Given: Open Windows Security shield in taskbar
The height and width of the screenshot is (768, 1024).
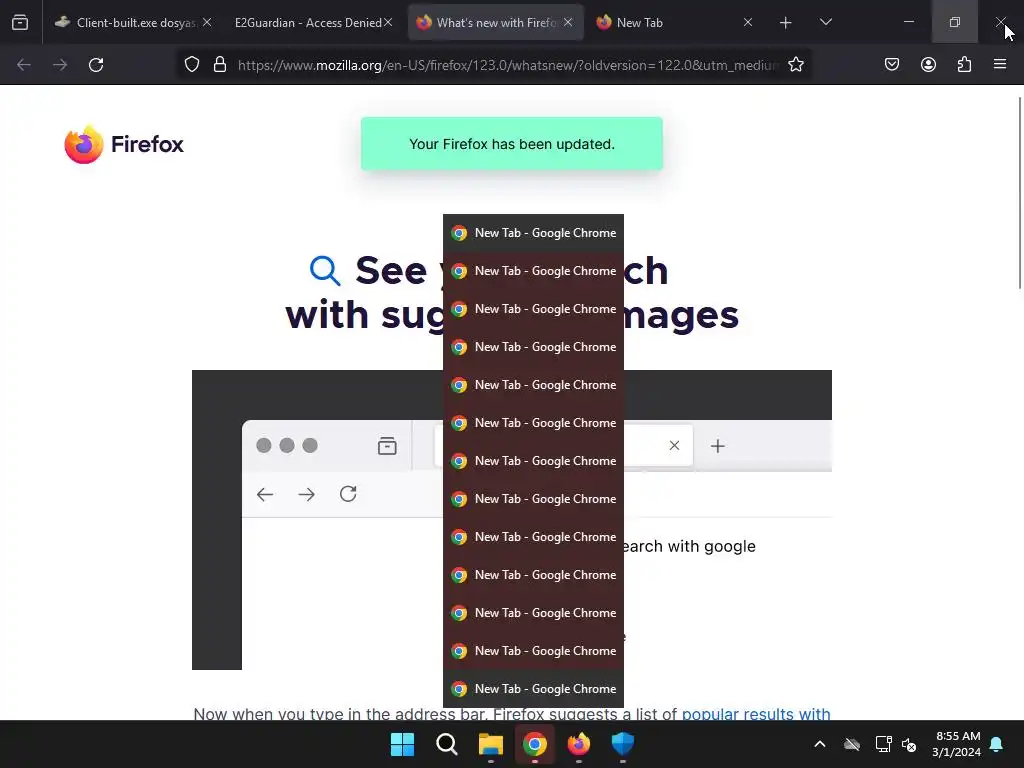Looking at the screenshot, I should 622,744.
